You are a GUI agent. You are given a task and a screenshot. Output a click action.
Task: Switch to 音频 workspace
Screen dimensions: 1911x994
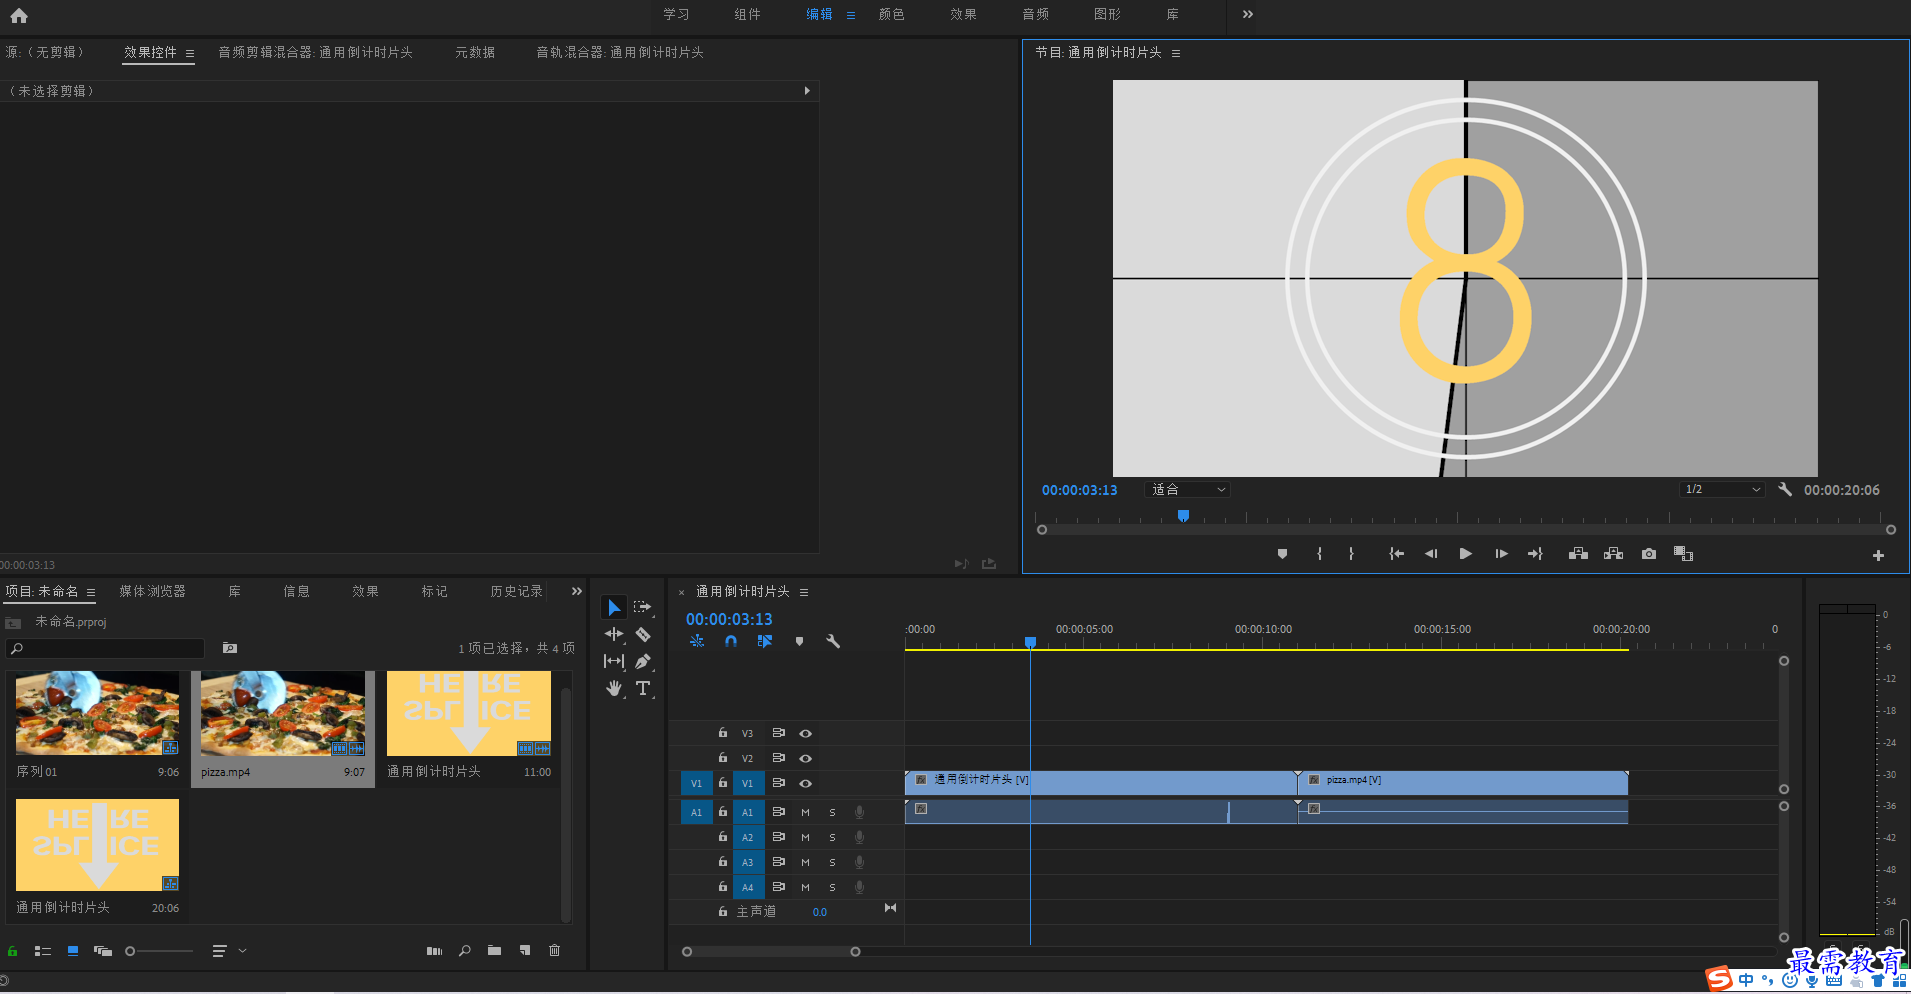(x=1035, y=14)
